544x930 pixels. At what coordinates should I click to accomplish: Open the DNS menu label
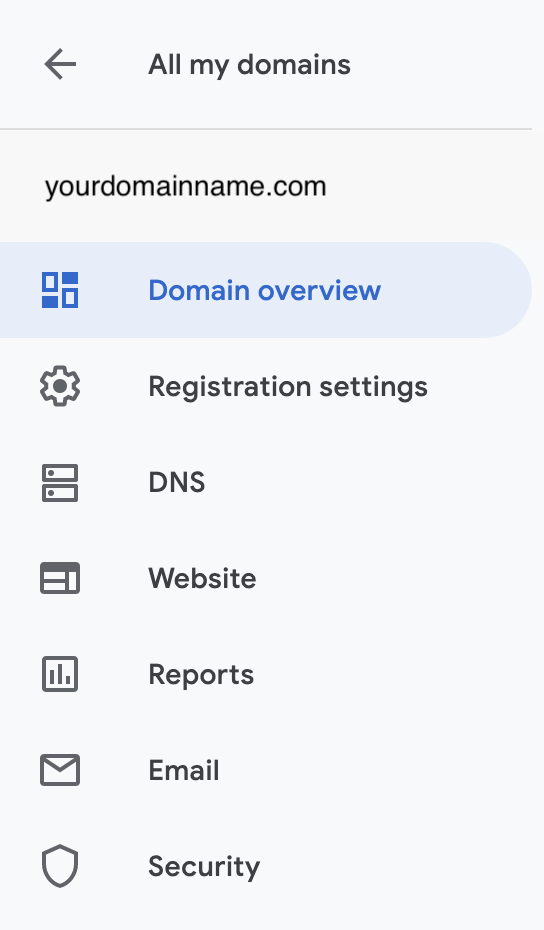pos(177,483)
